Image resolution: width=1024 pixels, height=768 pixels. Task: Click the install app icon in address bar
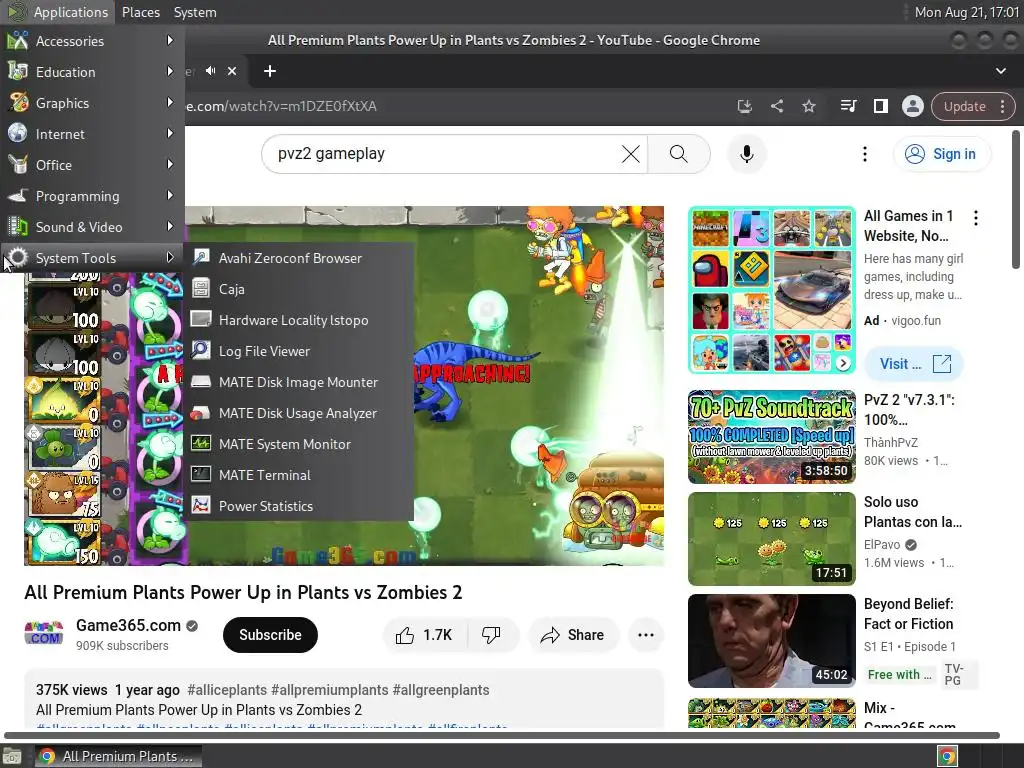click(744, 106)
